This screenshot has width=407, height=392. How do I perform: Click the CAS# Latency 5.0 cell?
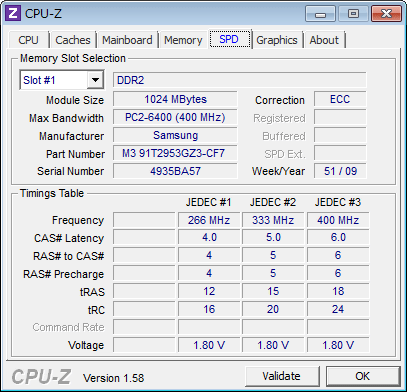[273, 238]
